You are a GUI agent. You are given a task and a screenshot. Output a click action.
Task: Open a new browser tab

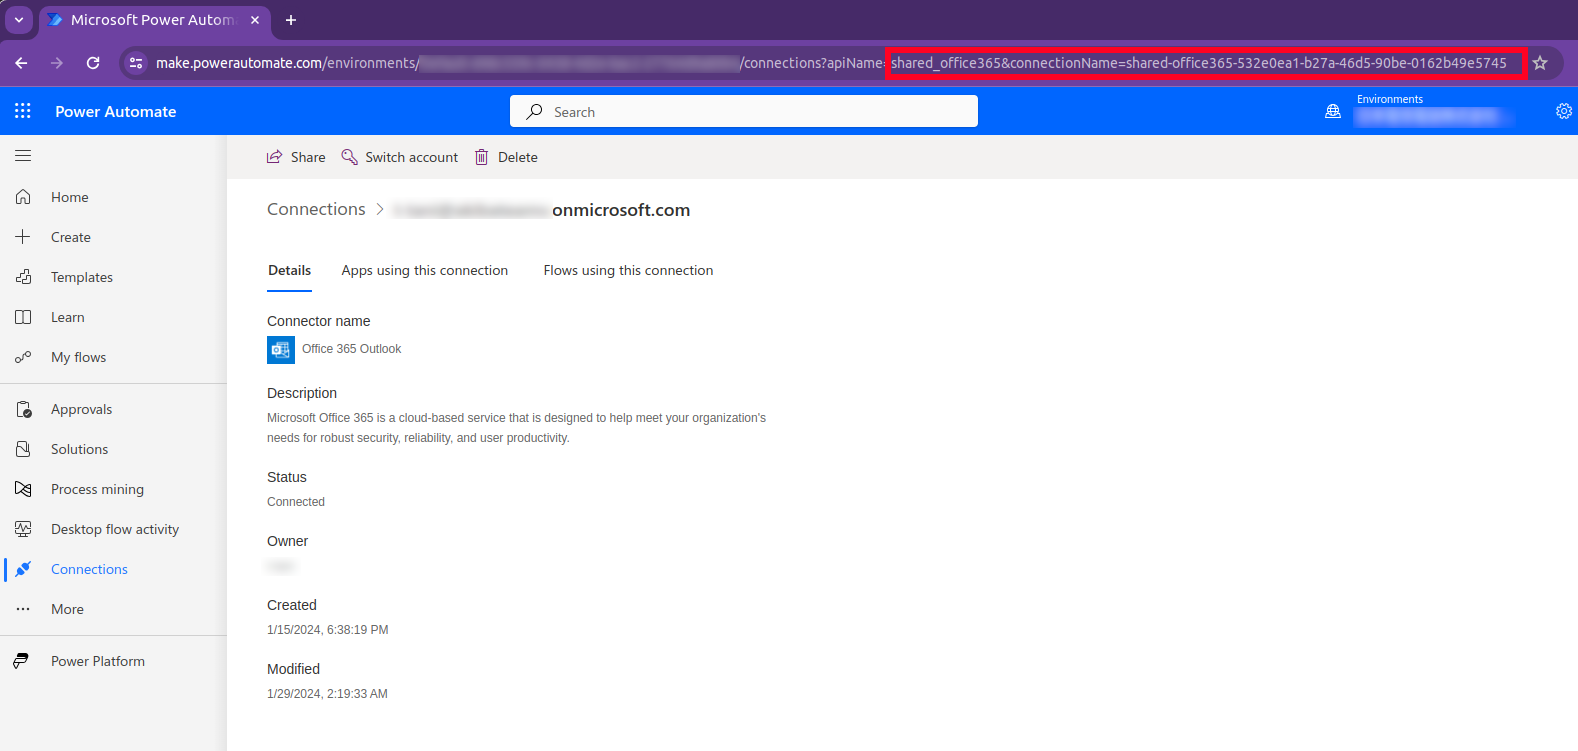(x=291, y=20)
